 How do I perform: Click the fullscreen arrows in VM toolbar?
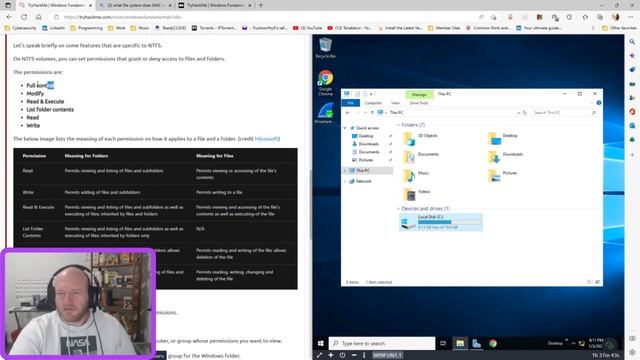point(319,355)
